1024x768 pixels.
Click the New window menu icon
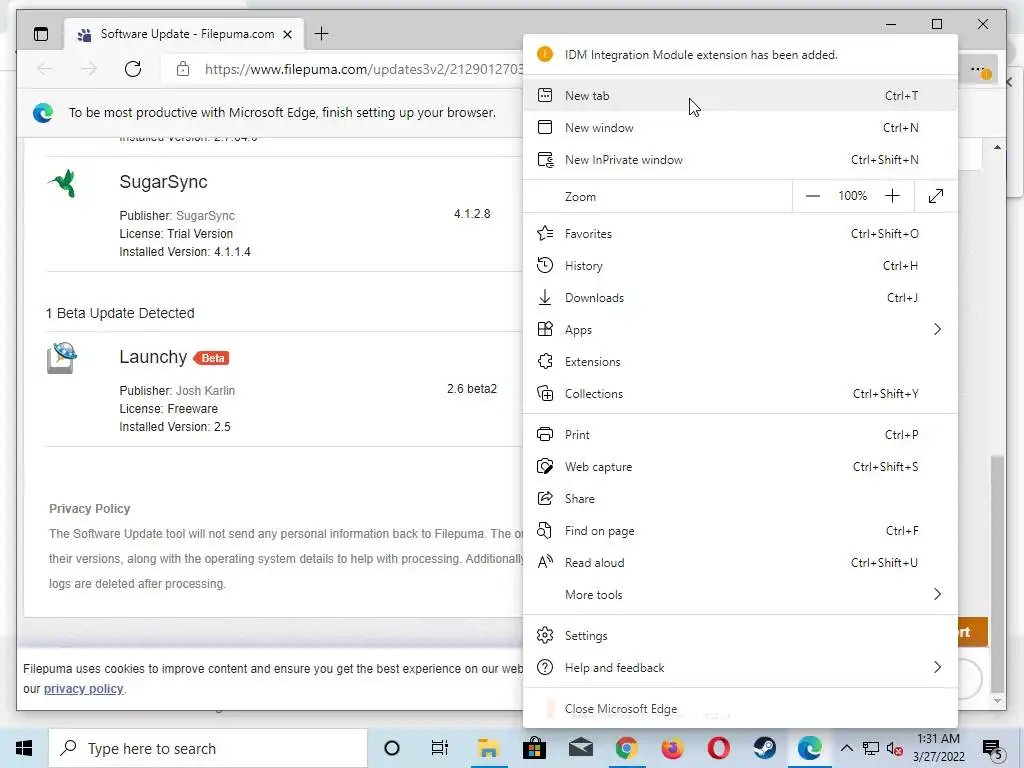click(545, 127)
